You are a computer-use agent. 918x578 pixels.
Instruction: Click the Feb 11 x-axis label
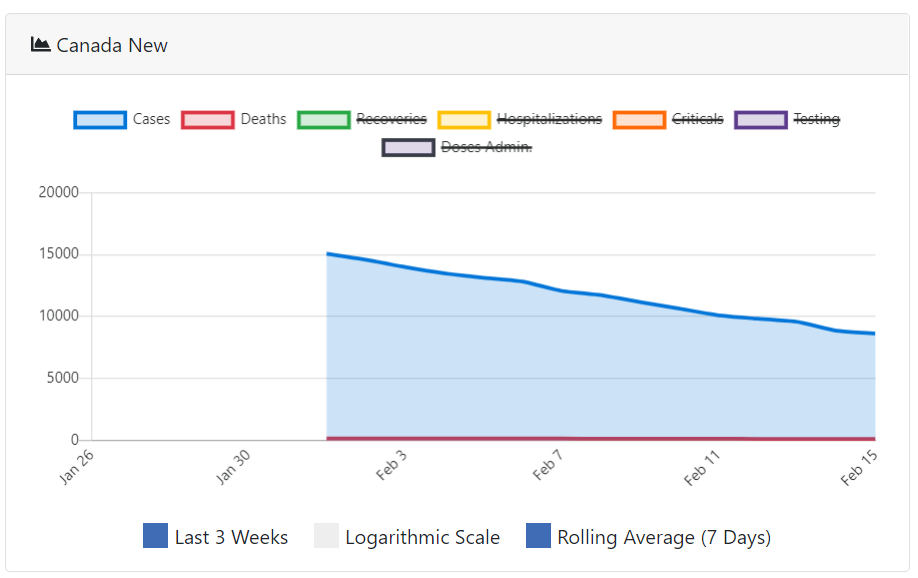point(702,467)
